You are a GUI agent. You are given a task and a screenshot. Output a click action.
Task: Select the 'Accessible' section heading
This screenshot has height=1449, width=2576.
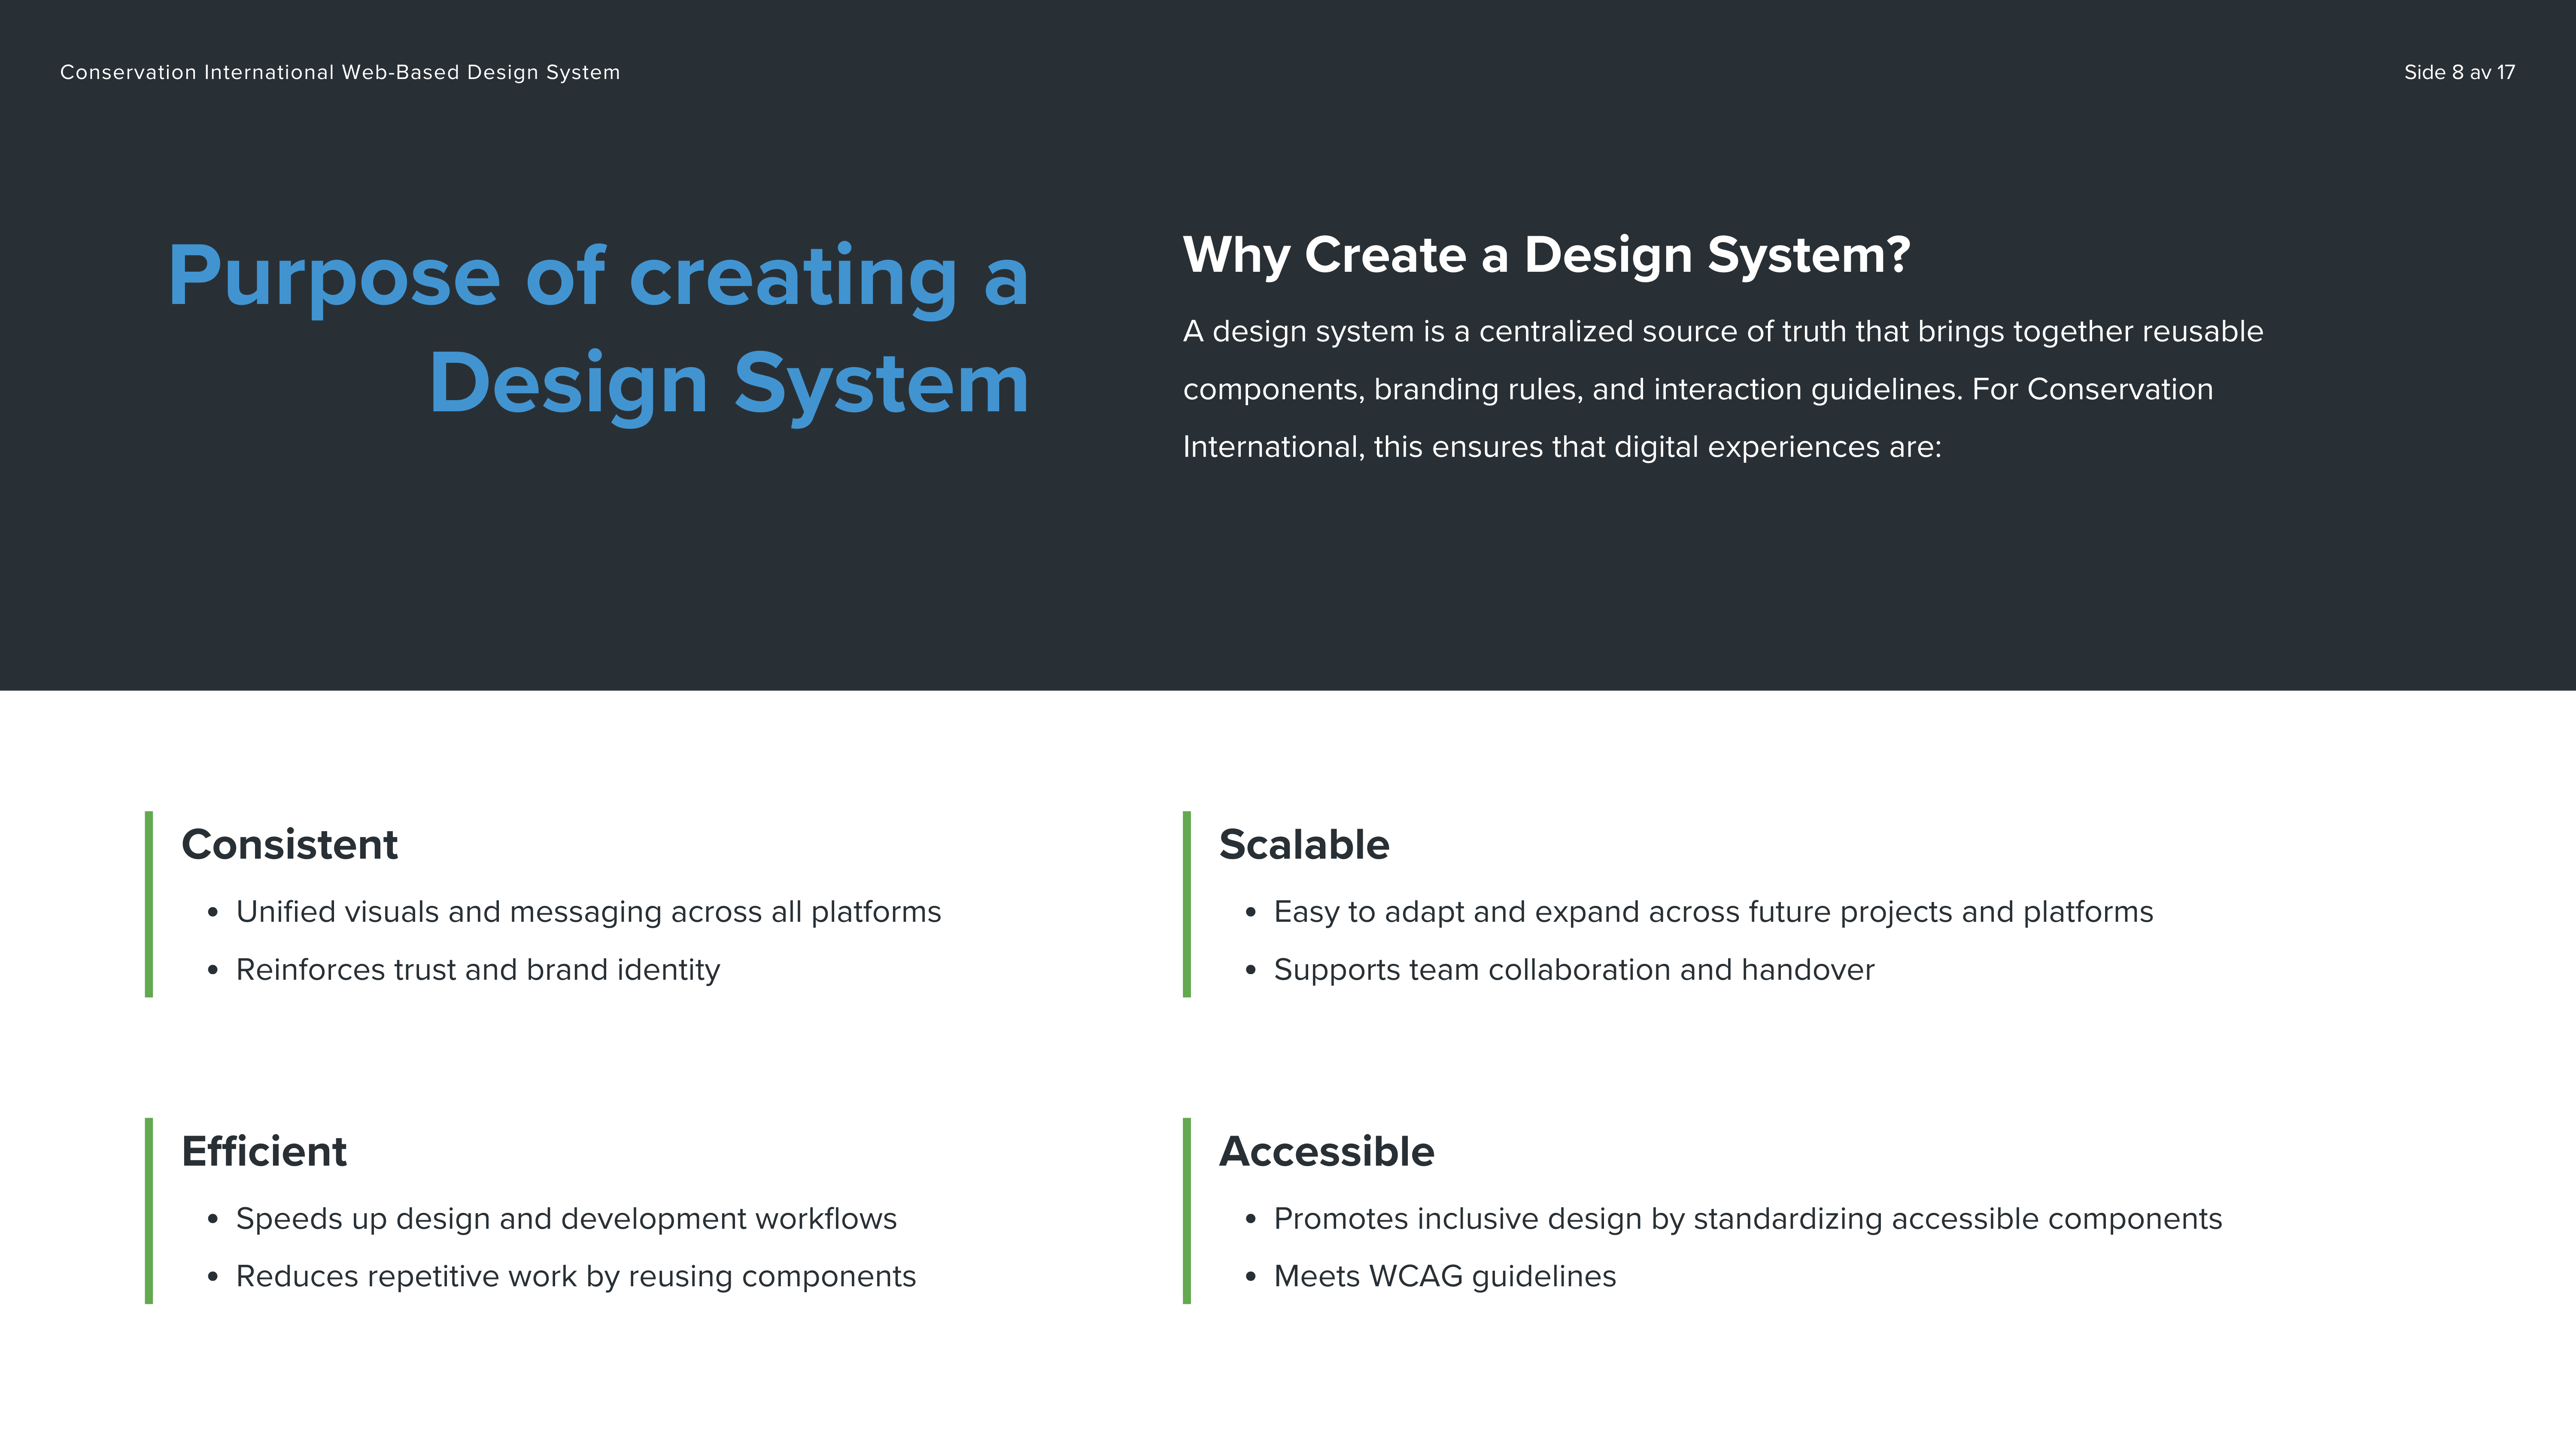[x=1326, y=1152]
